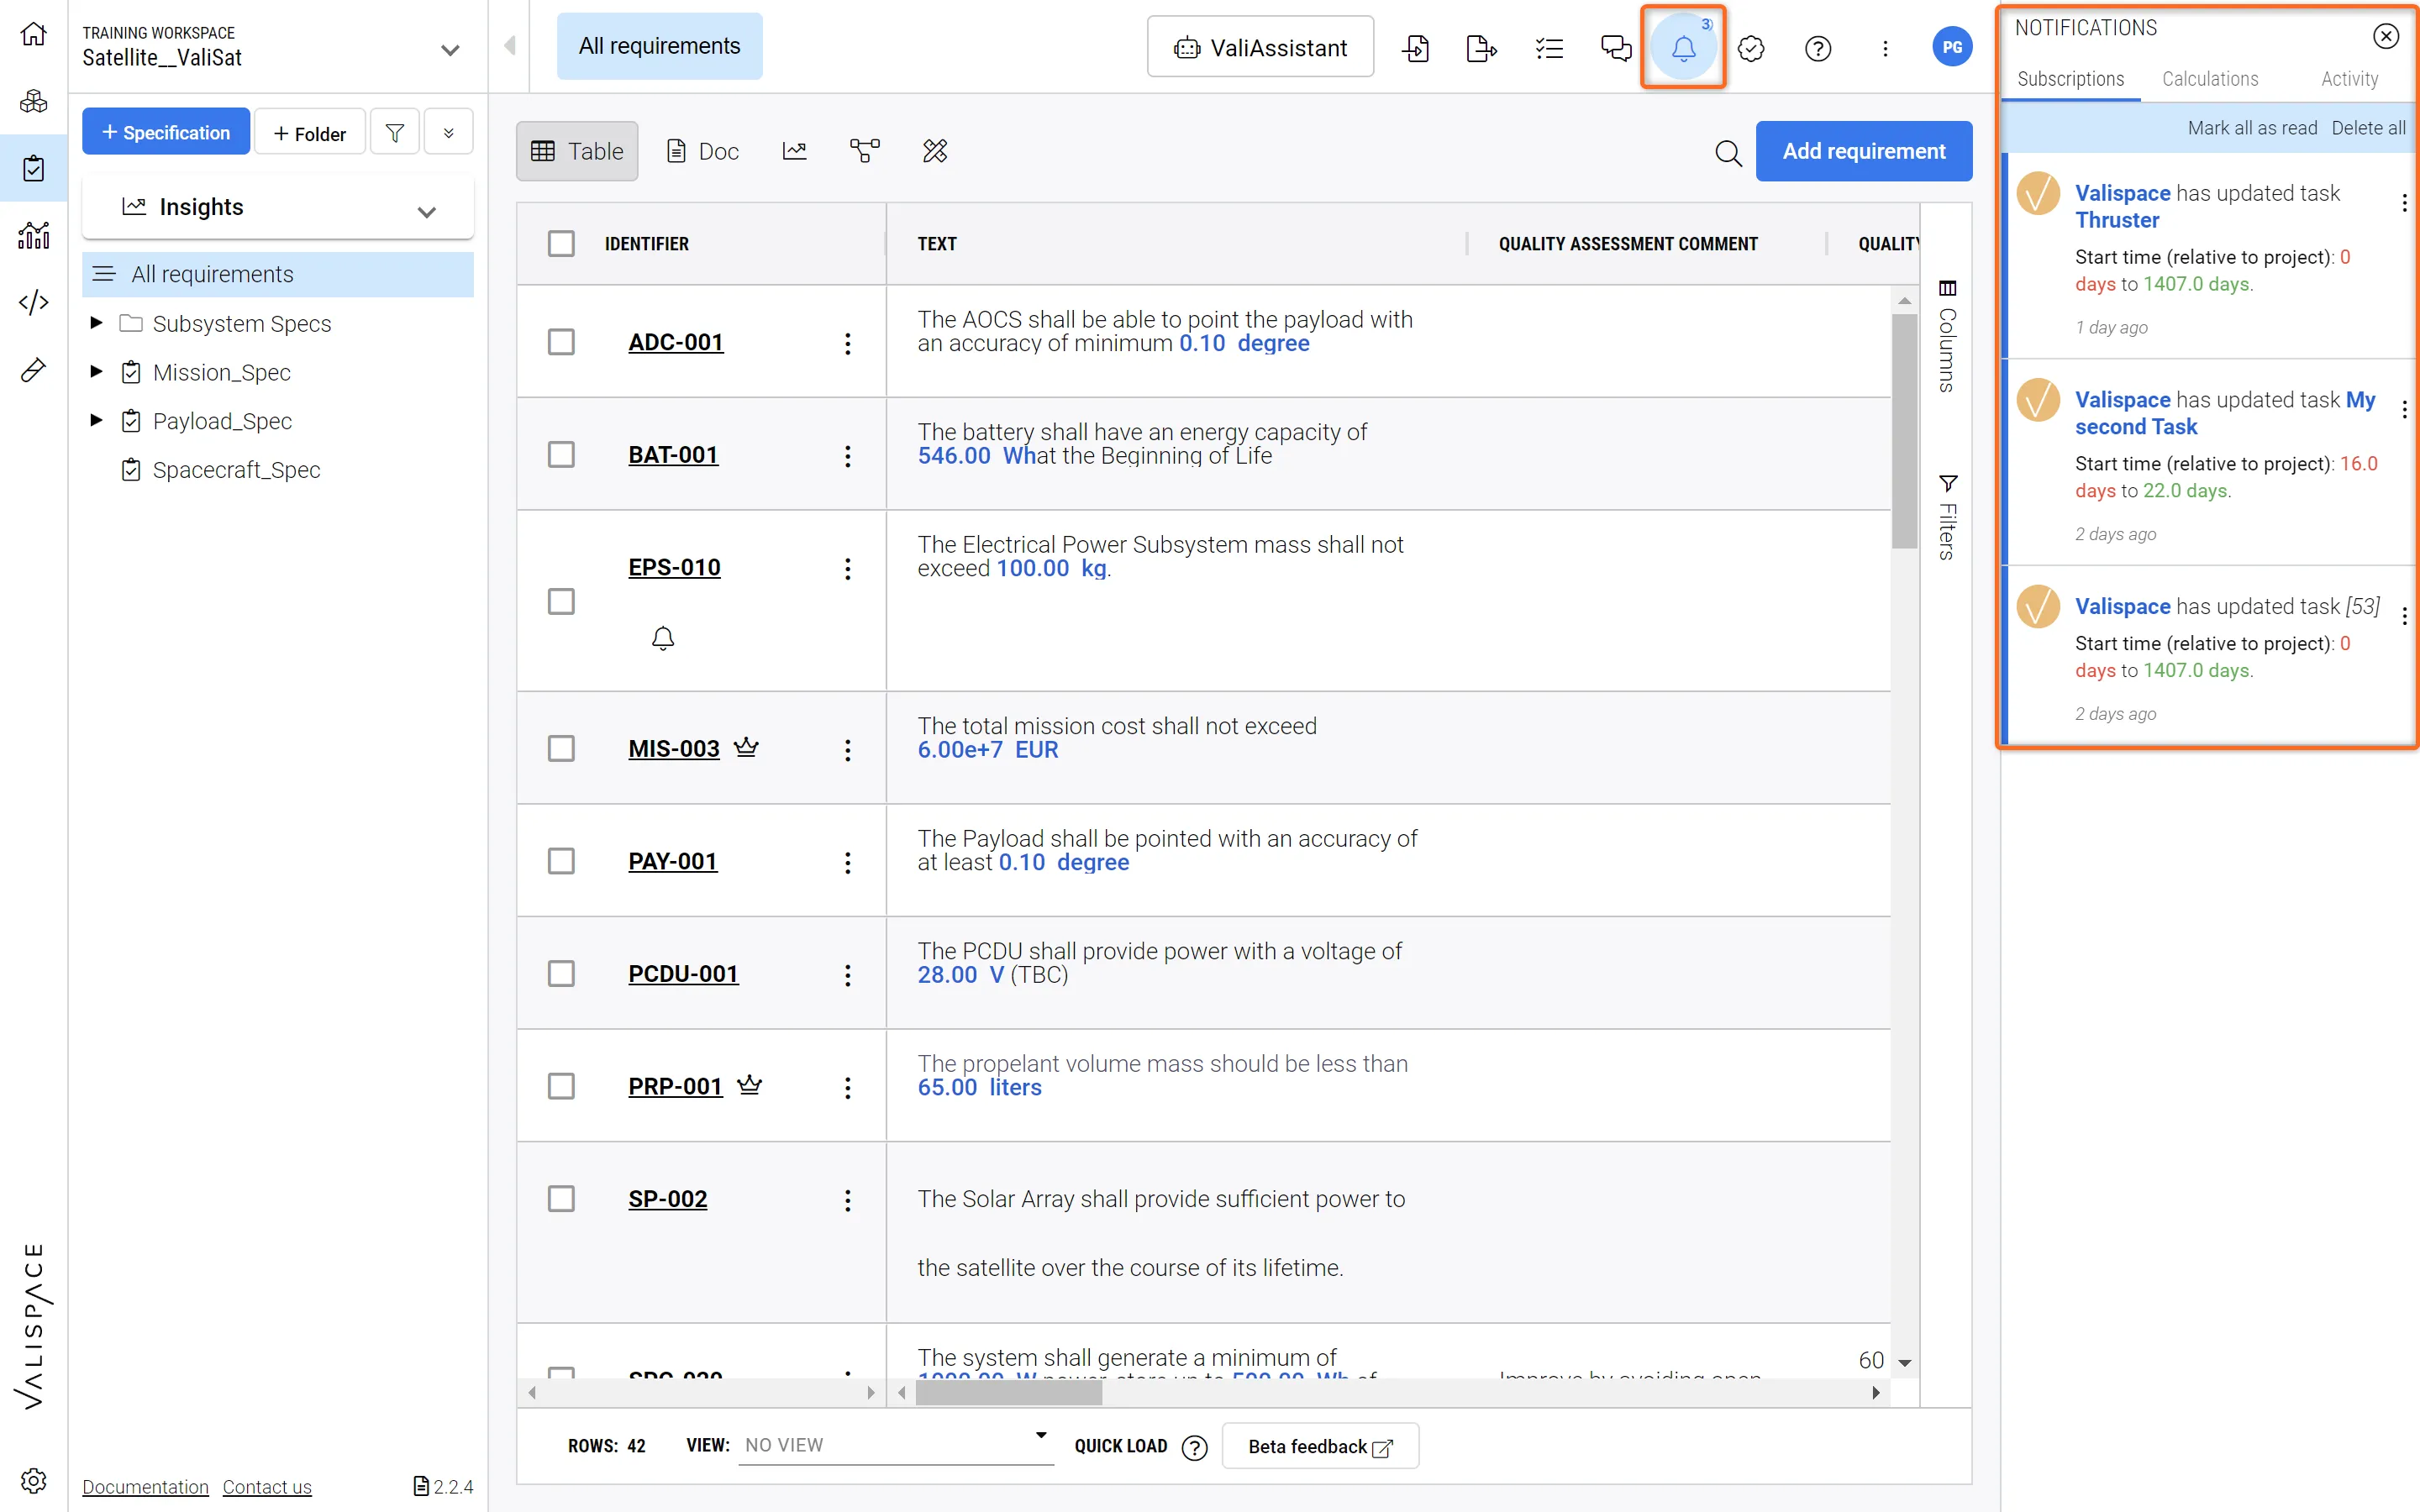Open the notifications bell icon
The image size is (2420, 1512).
(1683, 47)
